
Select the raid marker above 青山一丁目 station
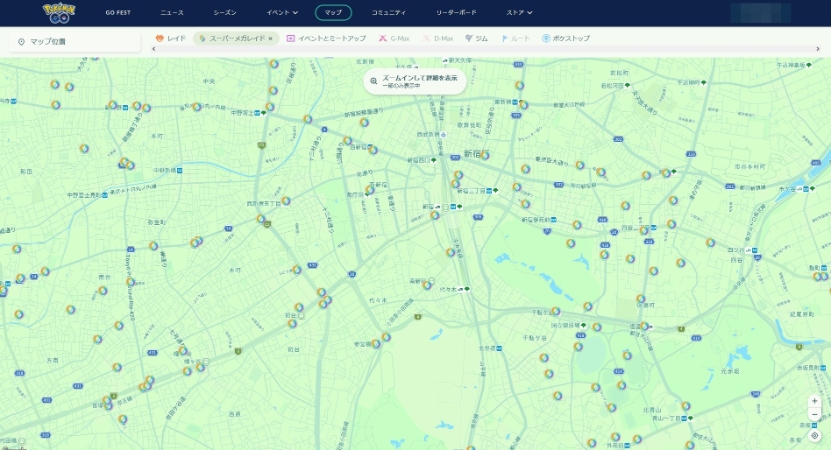click(686, 406)
